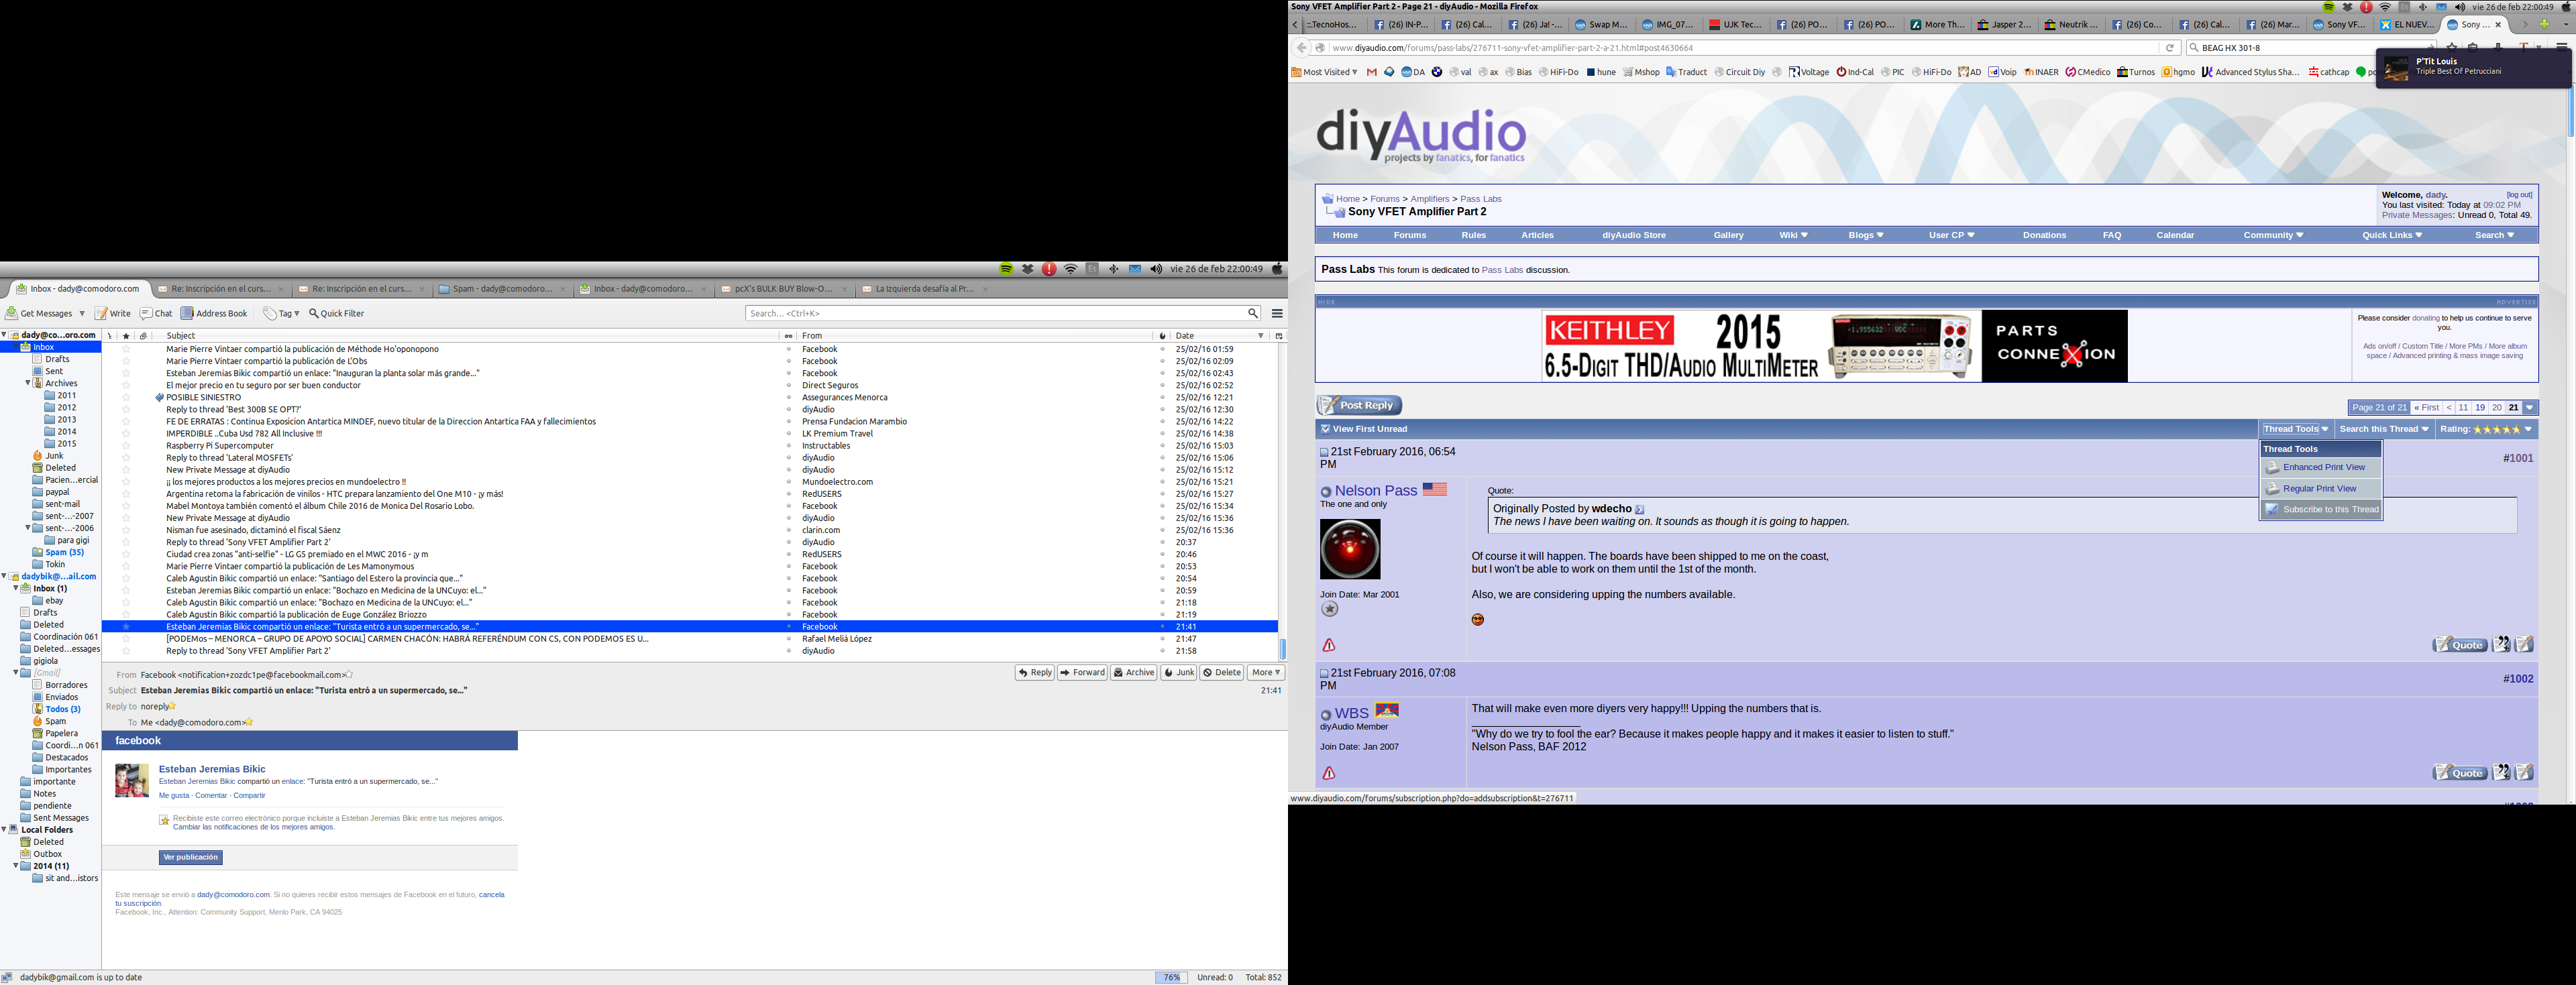2576x985 pixels.
Task: Click Thunderbird global search field
Action: pos(1002,313)
